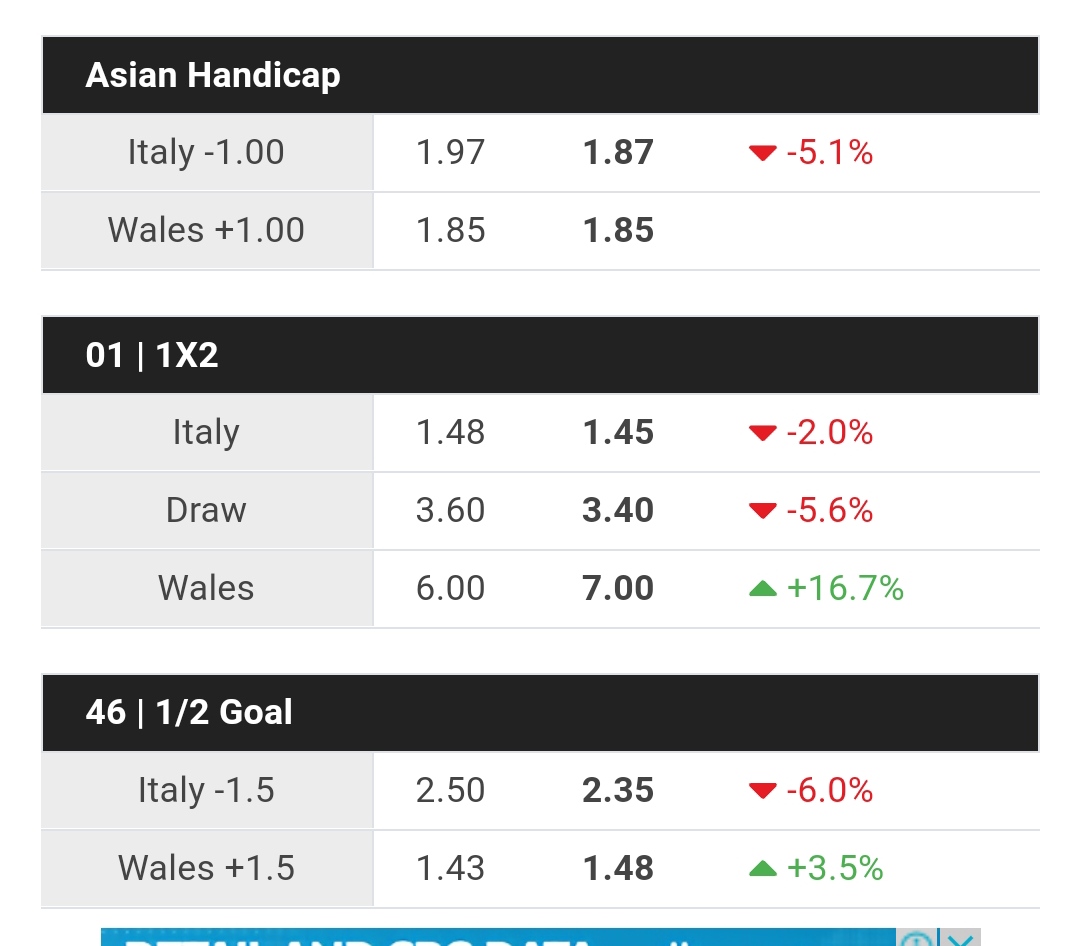The height and width of the screenshot is (946, 1080).
Task: Click red down arrow beside -6.0%
Action: click(x=762, y=791)
